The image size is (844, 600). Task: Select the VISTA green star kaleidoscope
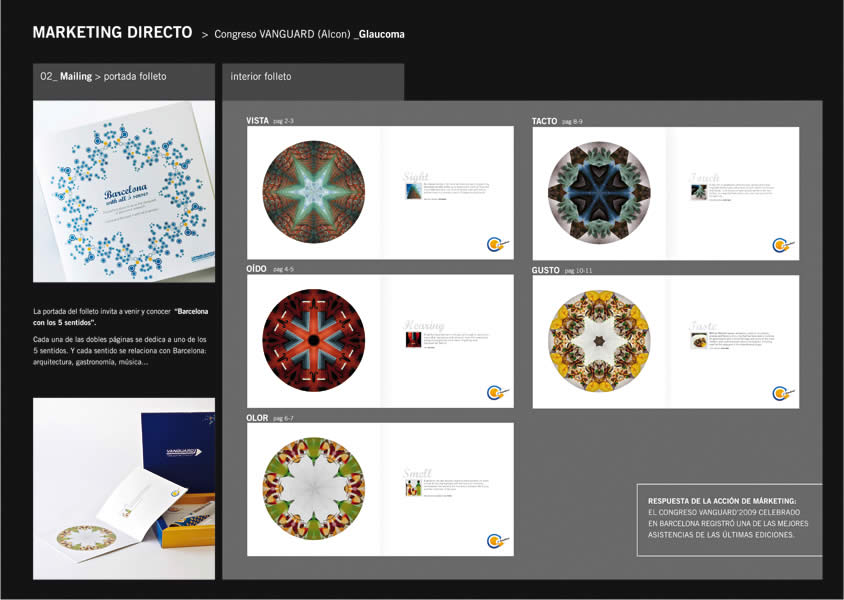(314, 192)
